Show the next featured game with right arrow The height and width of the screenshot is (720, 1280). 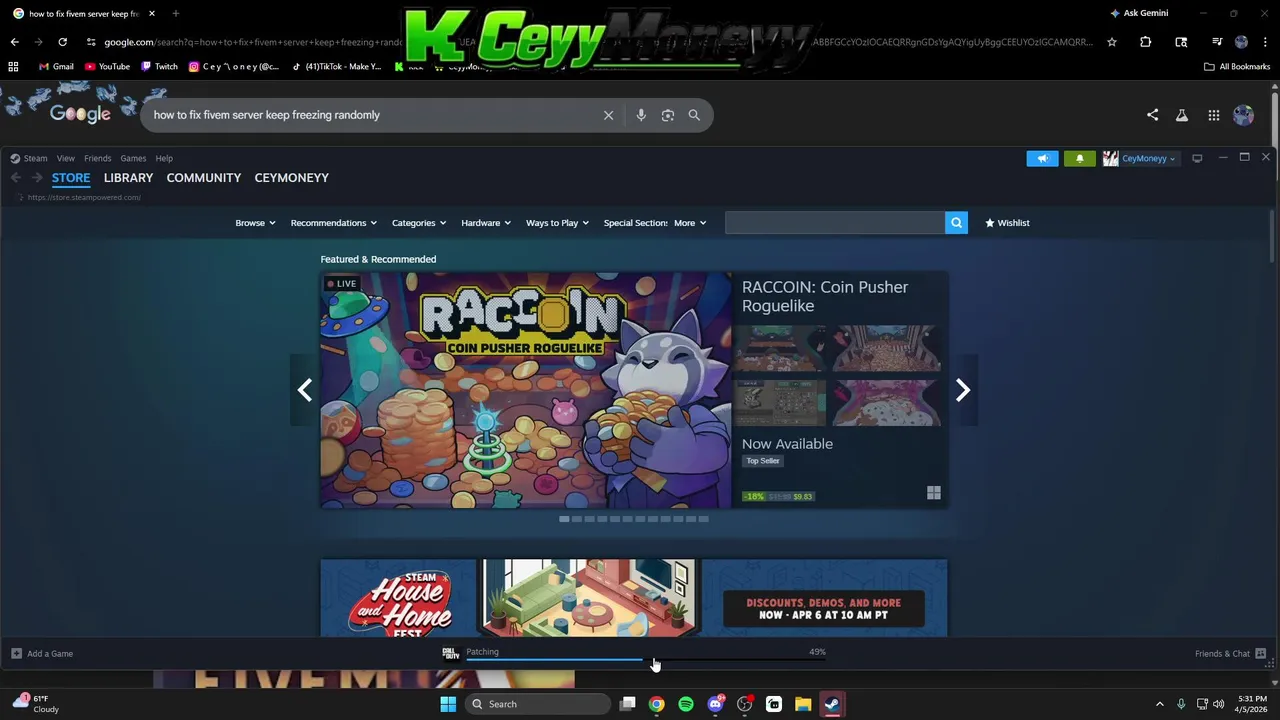point(962,390)
